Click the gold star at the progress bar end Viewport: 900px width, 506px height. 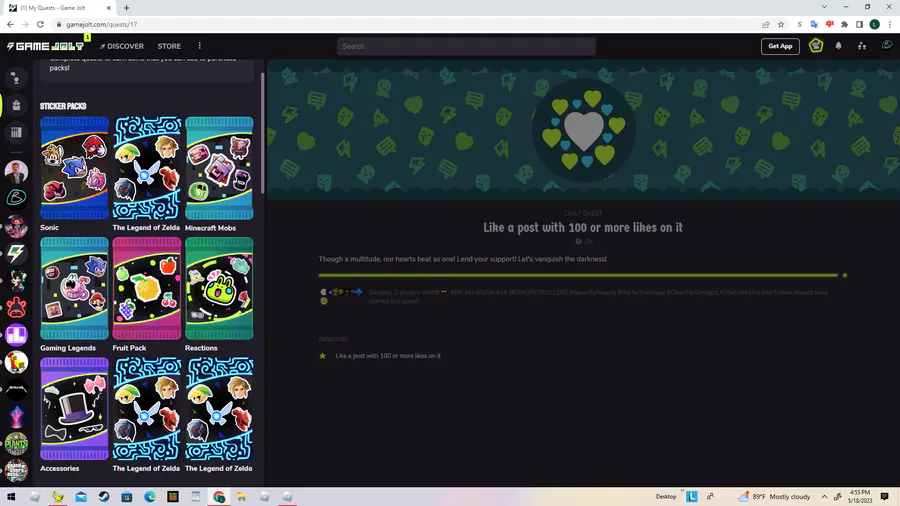(845, 275)
